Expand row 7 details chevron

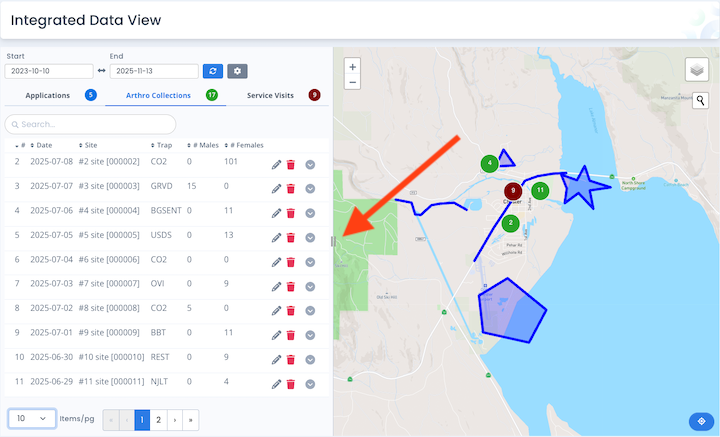pyautogui.click(x=310, y=285)
